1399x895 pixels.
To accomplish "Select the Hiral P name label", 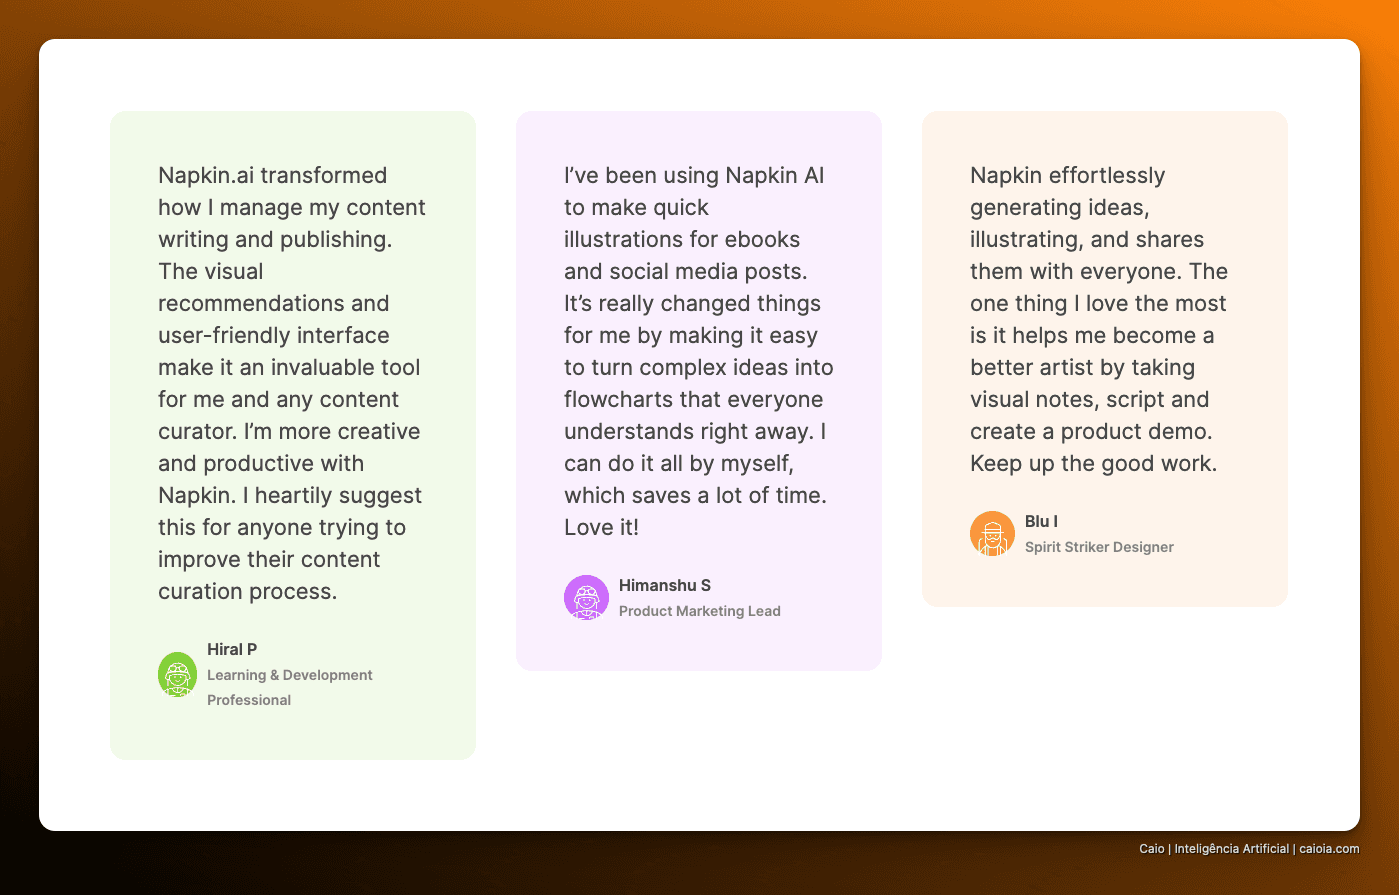I will click(x=232, y=649).
